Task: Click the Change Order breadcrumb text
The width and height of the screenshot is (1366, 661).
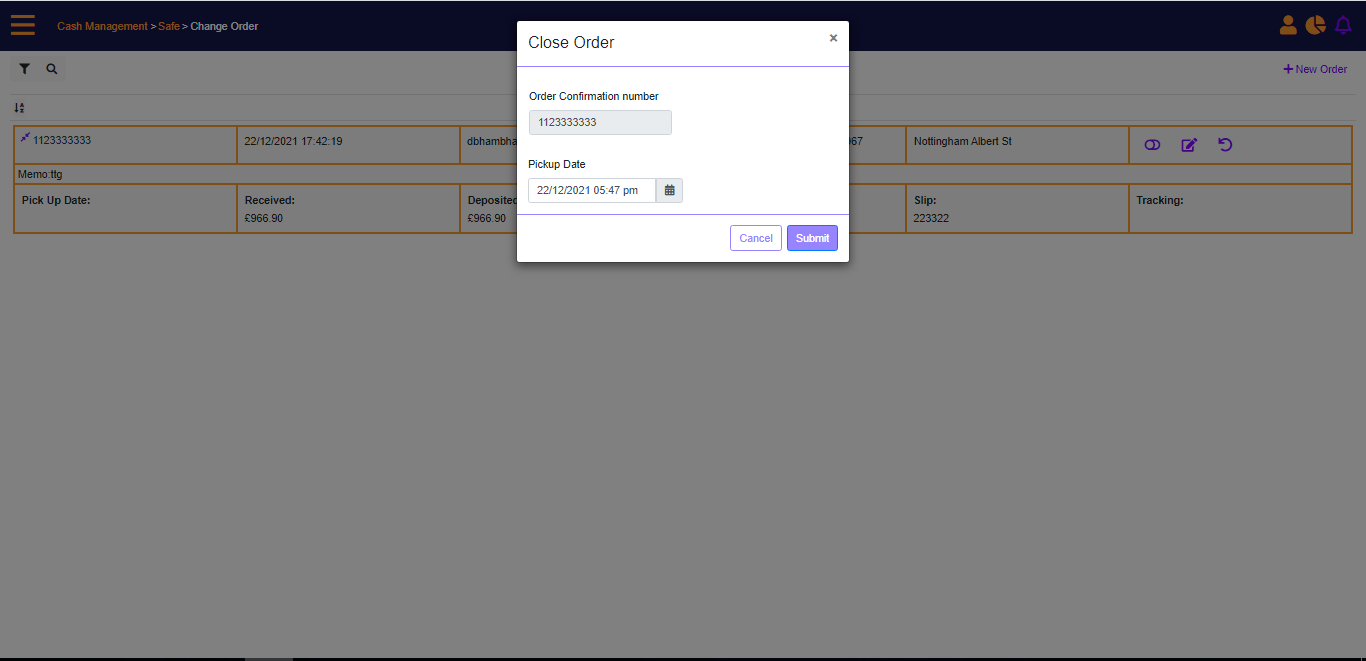Action: [224, 26]
